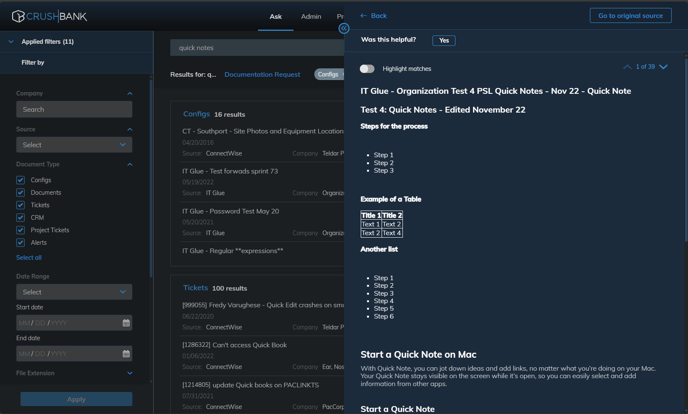Switch to the Admin tab

coord(311,17)
